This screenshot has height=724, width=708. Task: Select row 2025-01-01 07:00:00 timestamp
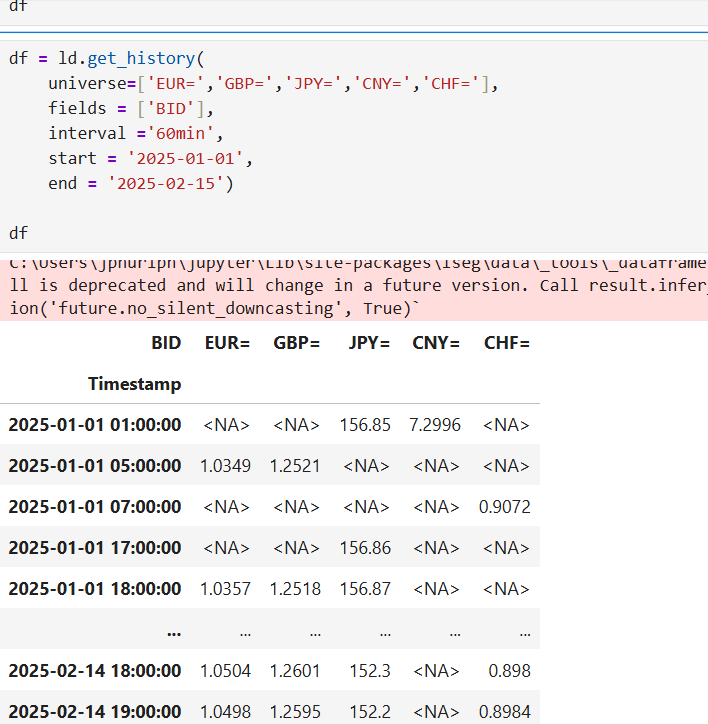point(95,507)
